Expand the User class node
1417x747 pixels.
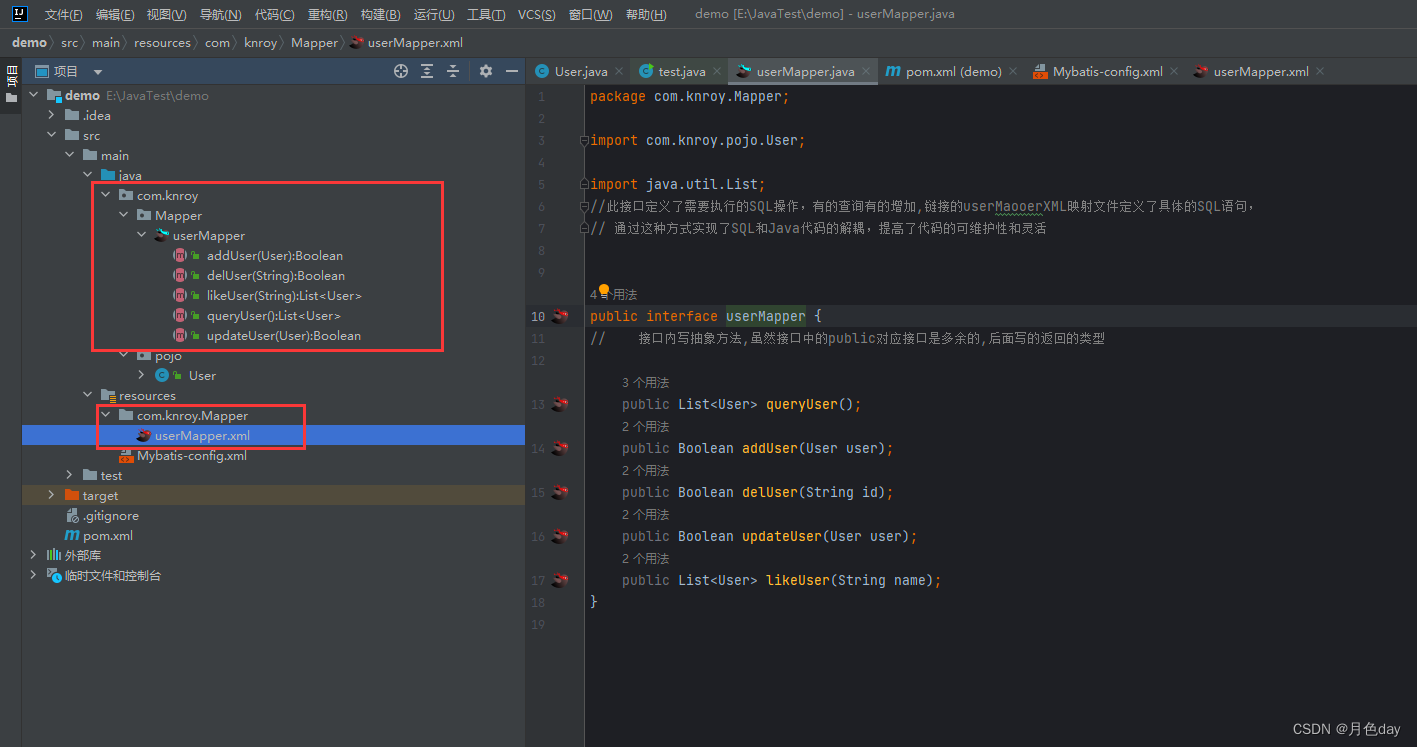[x=142, y=375]
